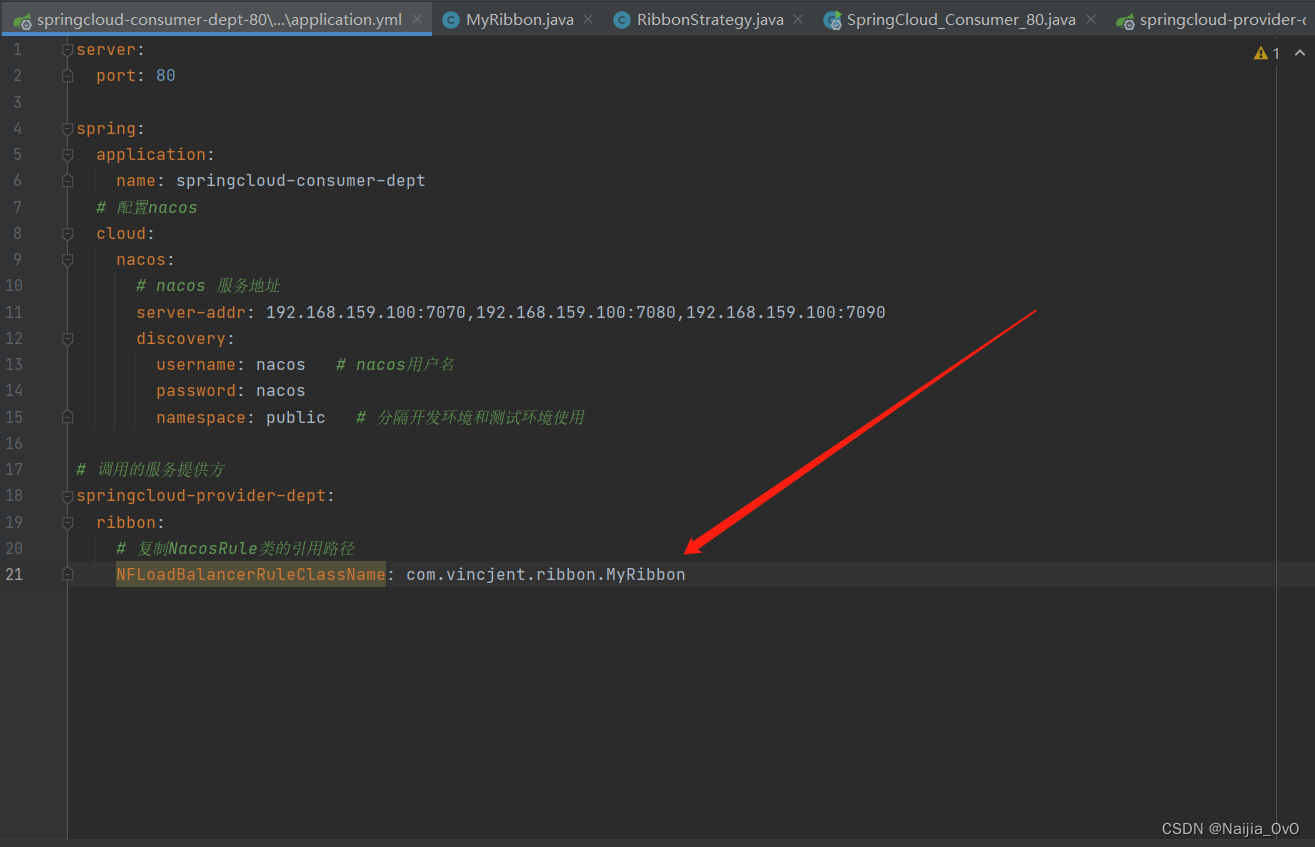1315x847 pixels.
Task: Click the springcloud-consumer-dept name value
Action: pos(301,181)
